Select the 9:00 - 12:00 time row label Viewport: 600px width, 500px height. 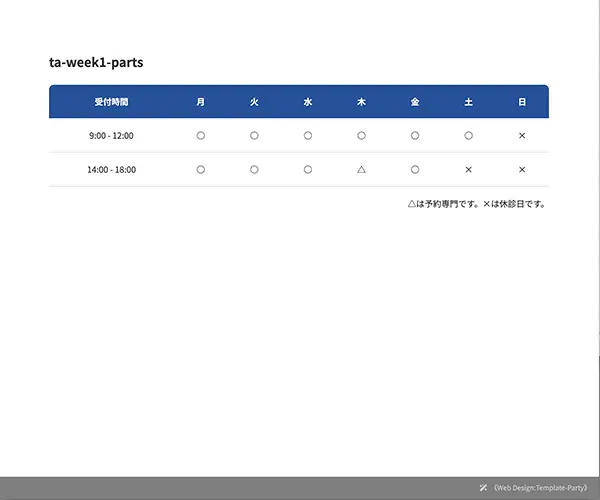[x=111, y=135]
